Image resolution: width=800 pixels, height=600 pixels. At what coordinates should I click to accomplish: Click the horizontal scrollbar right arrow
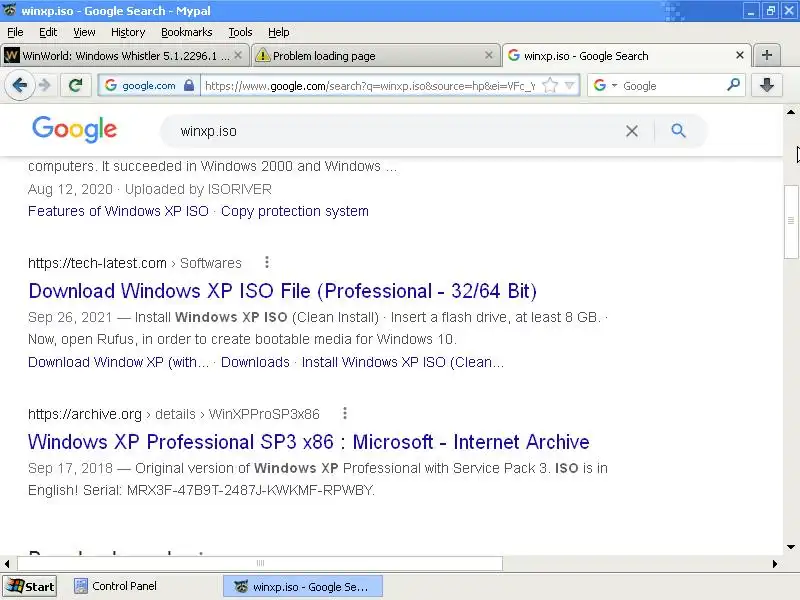[775, 564]
